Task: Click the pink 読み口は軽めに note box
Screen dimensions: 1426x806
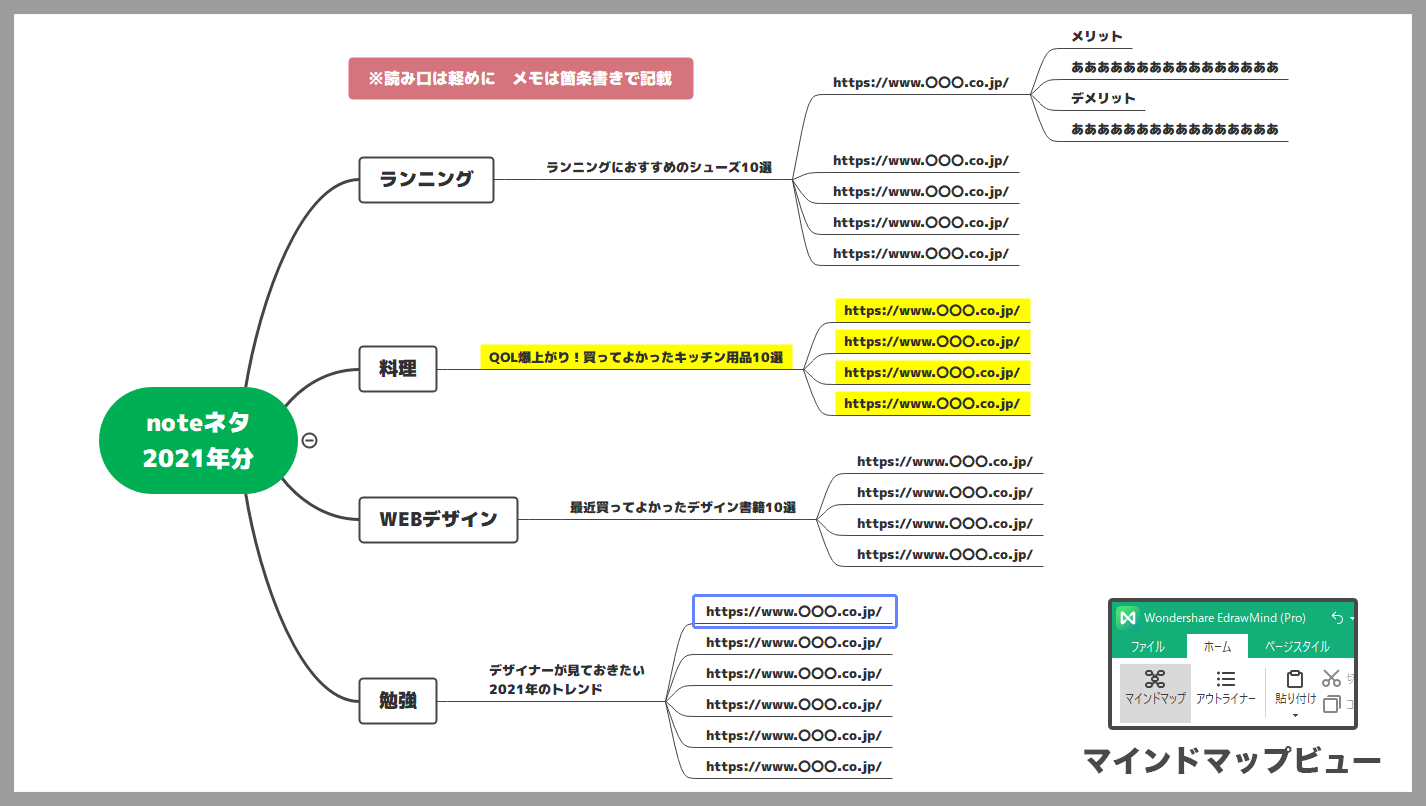Action: click(520, 79)
